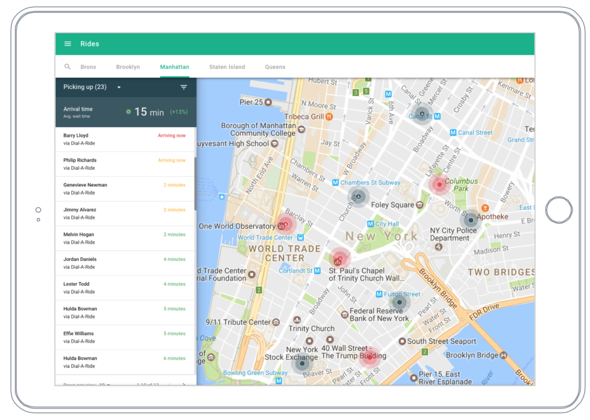Image resolution: width=590 pixels, height=420 pixels.
Task: Click the City Hall subway icon
Action: click(x=370, y=224)
